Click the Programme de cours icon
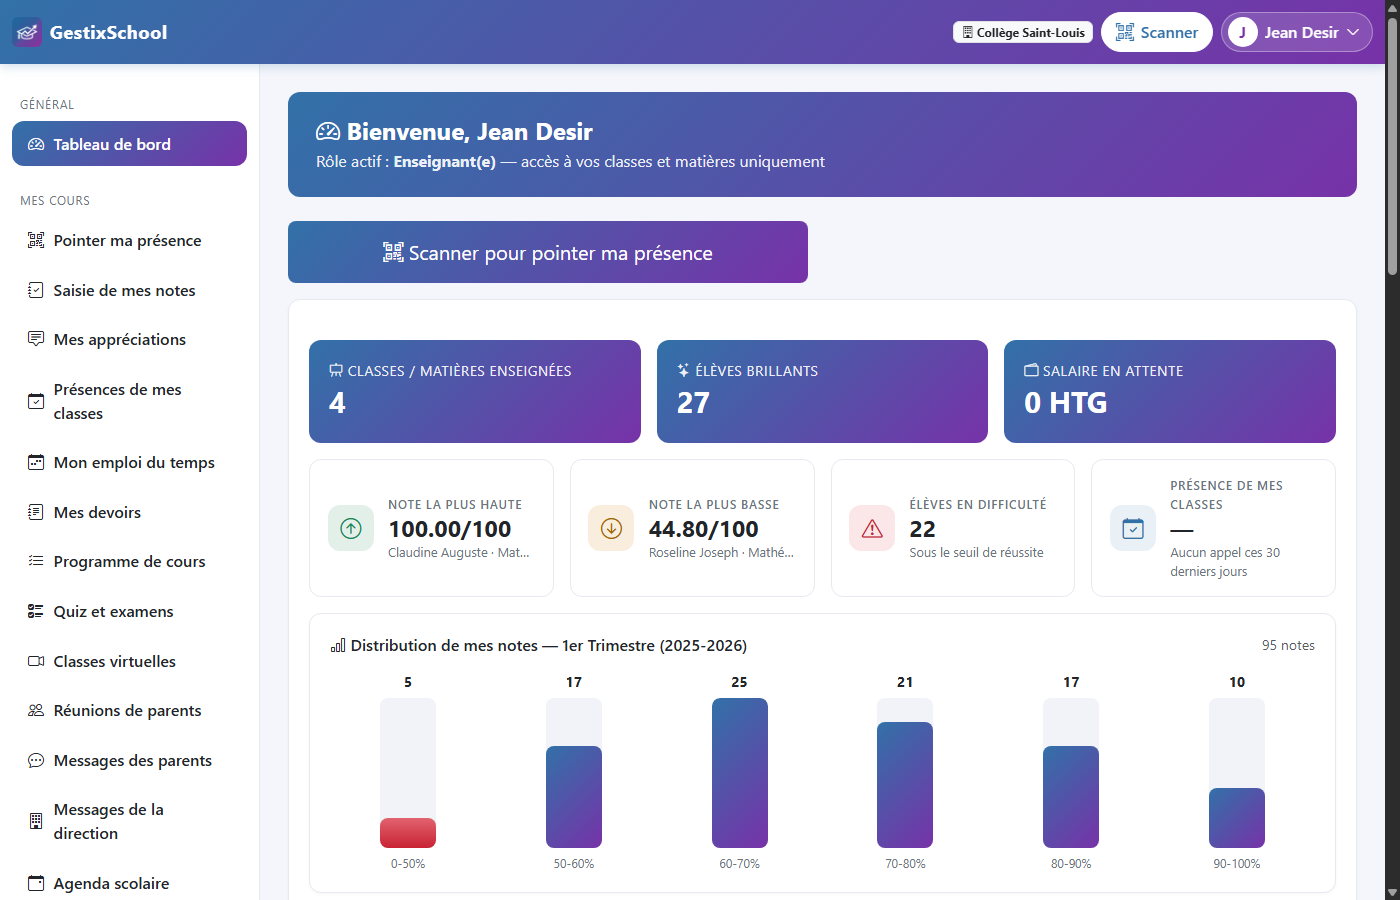The height and width of the screenshot is (900, 1400). (36, 561)
